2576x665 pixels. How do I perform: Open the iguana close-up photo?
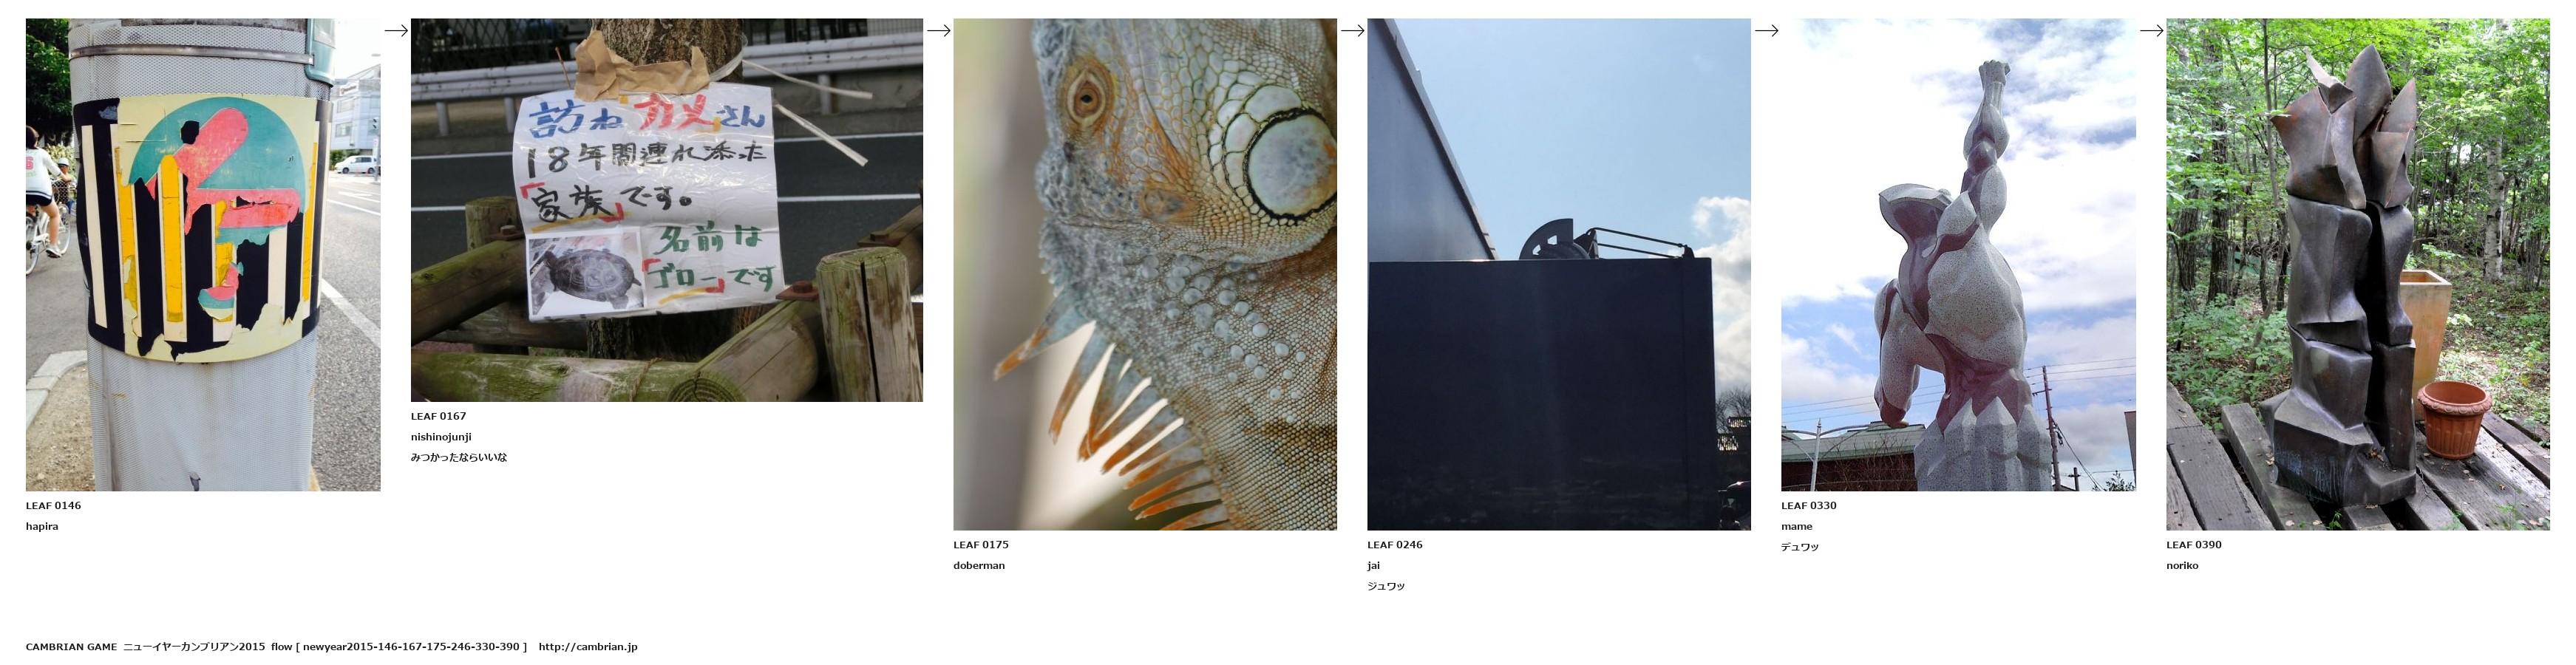[1145, 274]
